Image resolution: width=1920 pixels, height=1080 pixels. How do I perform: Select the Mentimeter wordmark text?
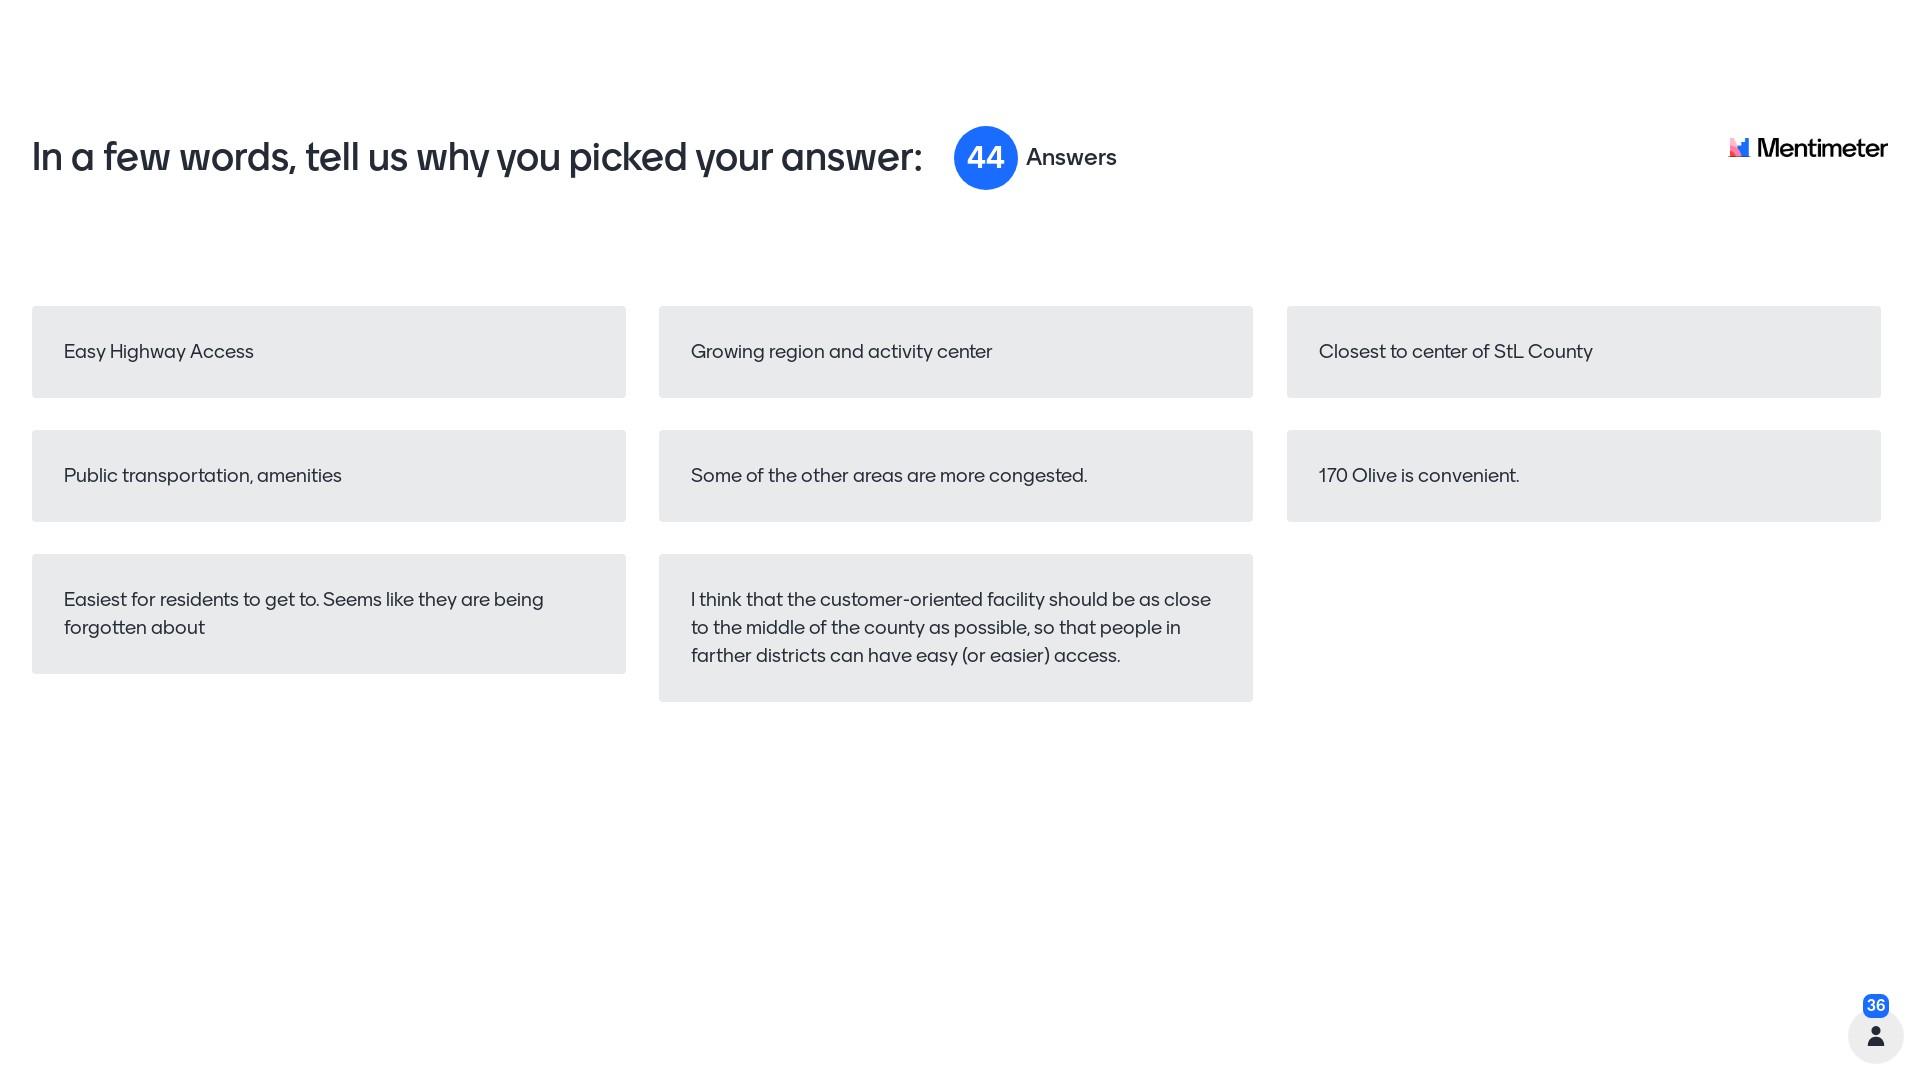(1821, 148)
